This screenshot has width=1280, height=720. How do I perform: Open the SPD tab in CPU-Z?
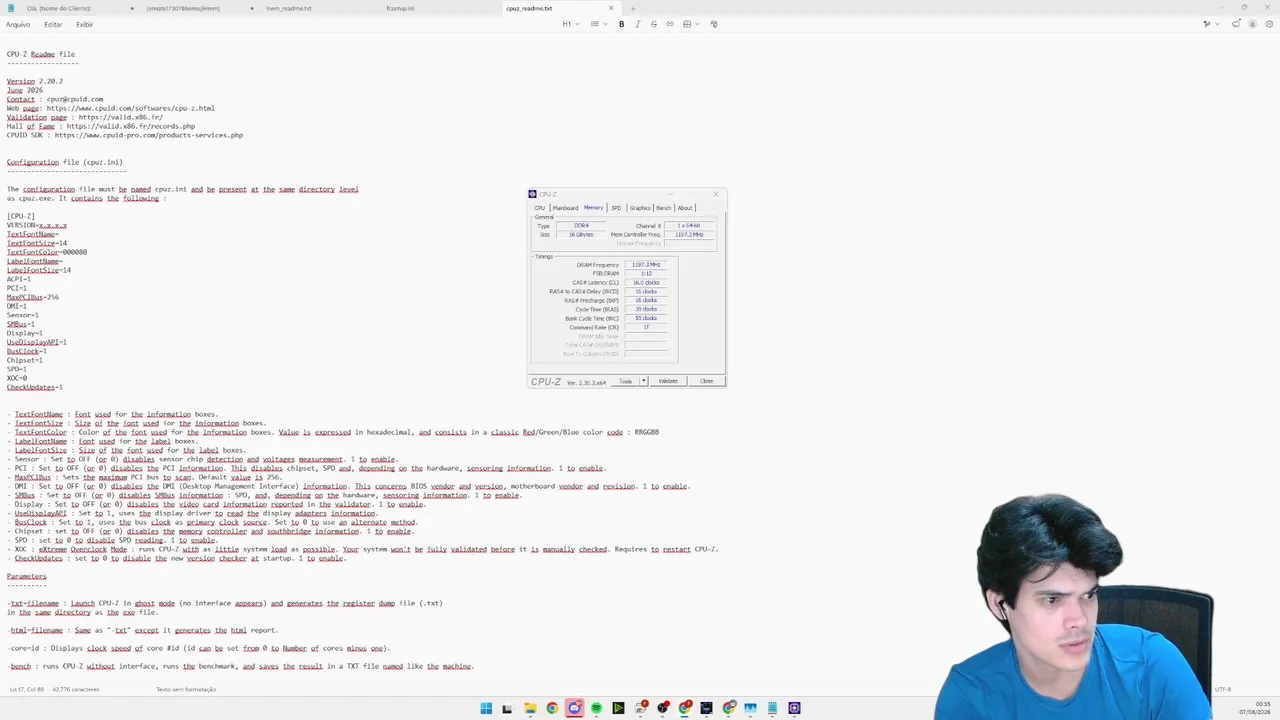[616, 208]
